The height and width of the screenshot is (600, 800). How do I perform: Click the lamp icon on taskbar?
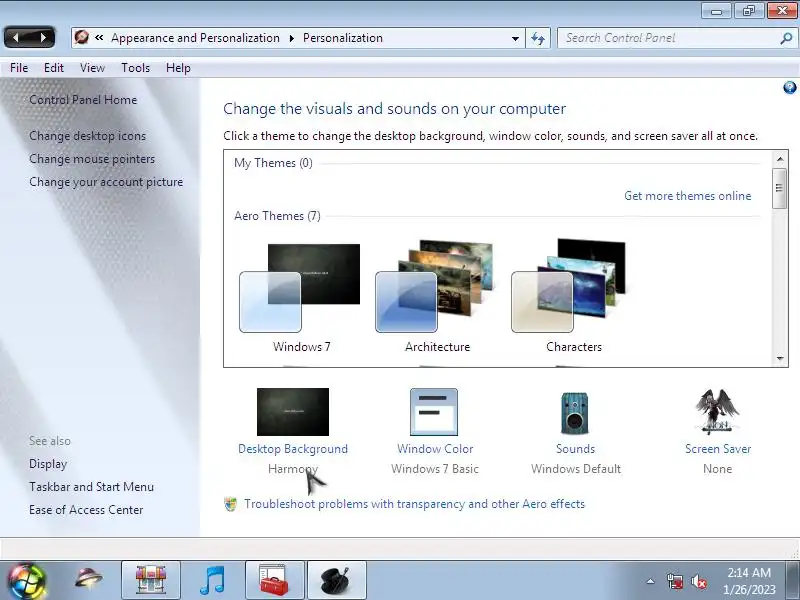point(88,579)
